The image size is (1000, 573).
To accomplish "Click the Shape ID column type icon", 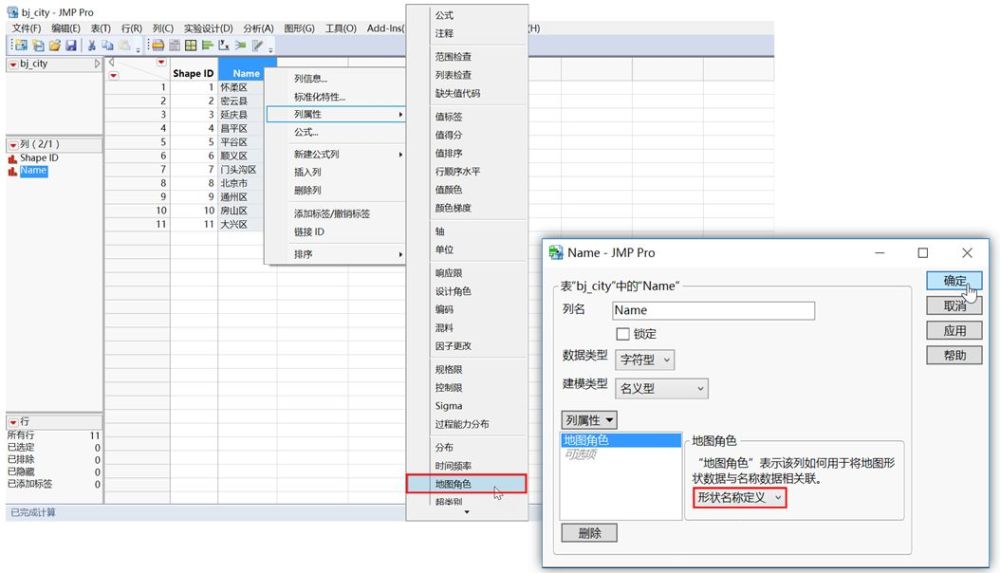I will pos(12,158).
